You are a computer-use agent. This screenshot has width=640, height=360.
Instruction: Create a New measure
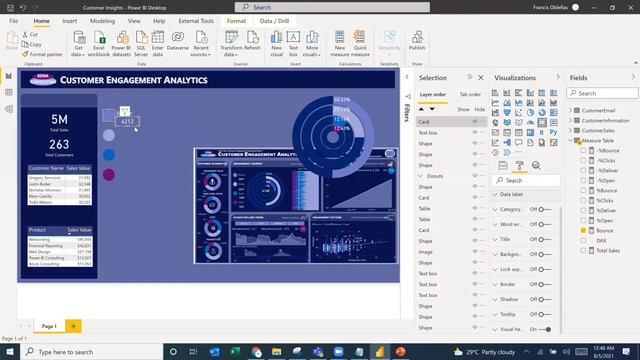[x=340, y=44]
